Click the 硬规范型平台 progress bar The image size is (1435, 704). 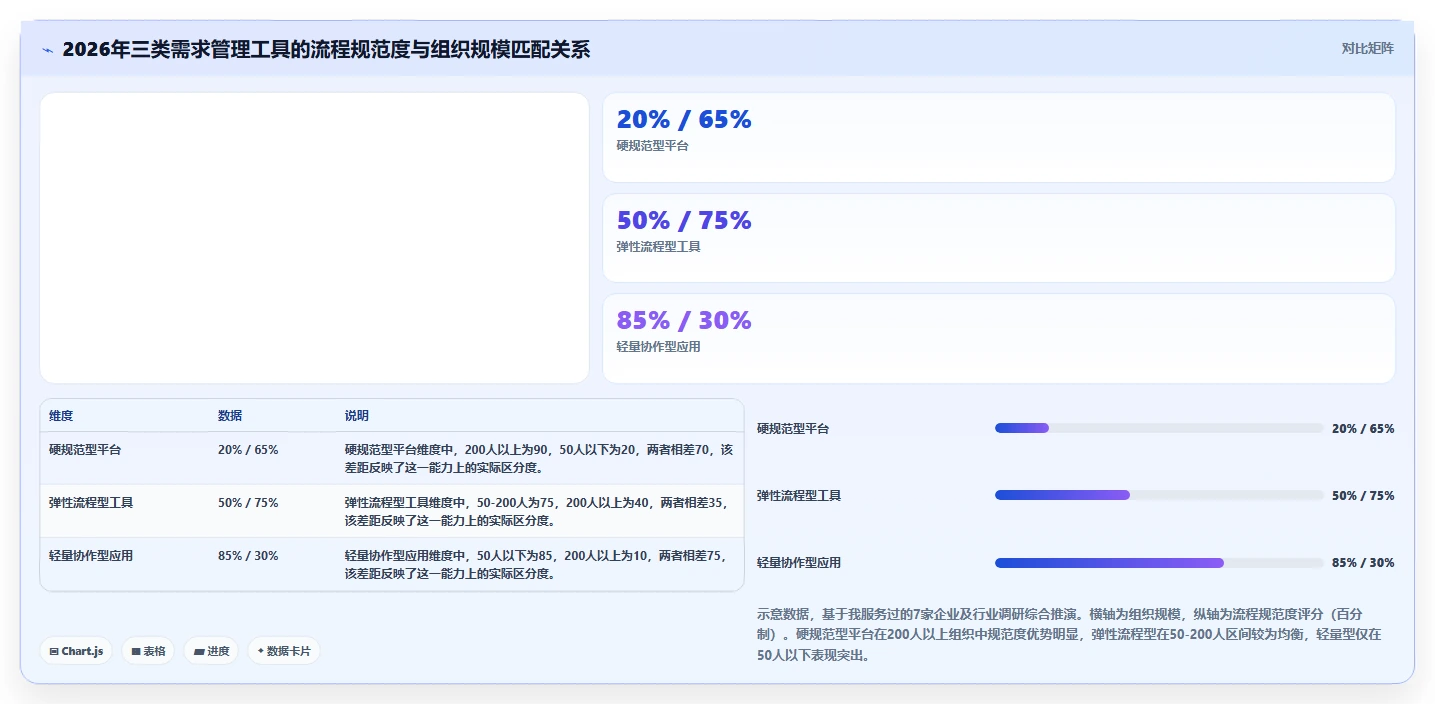click(1159, 428)
